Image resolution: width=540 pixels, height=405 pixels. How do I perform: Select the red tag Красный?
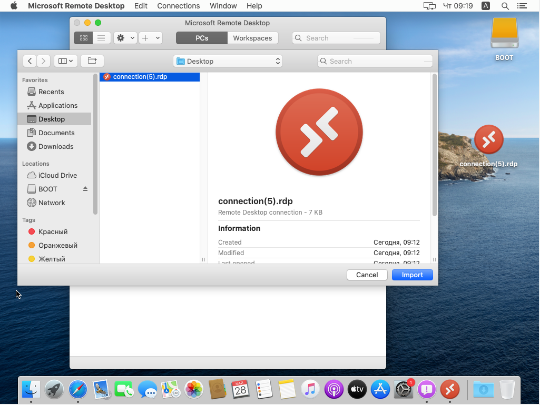pyautogui.click(x=52, y=231)
